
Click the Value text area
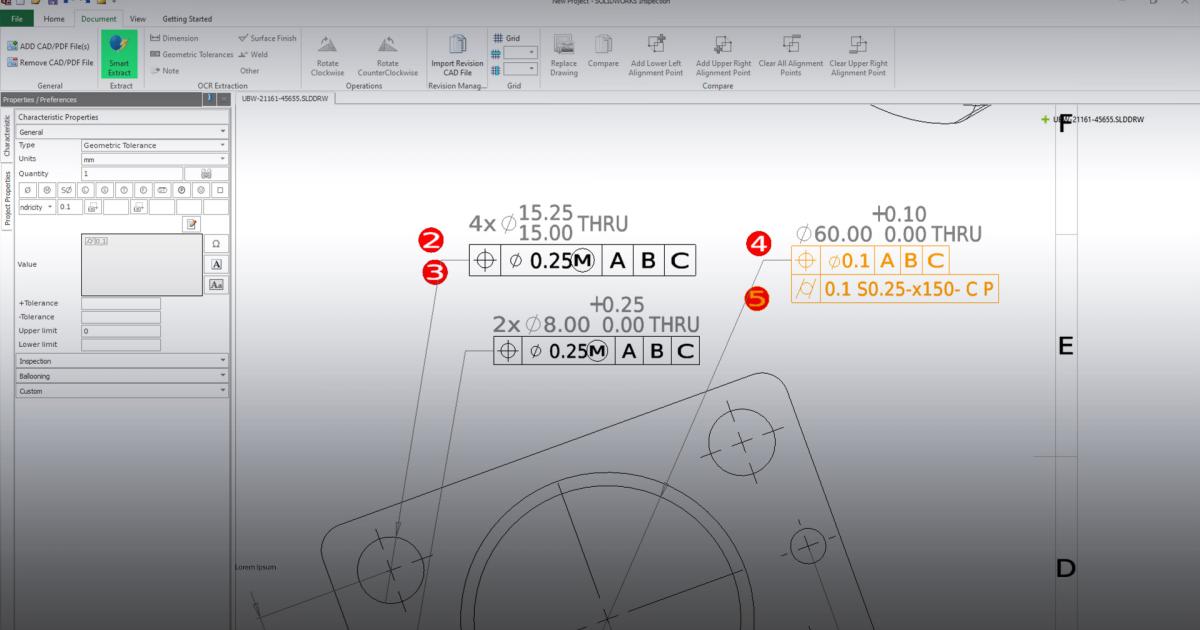click(x=140, y=265)
